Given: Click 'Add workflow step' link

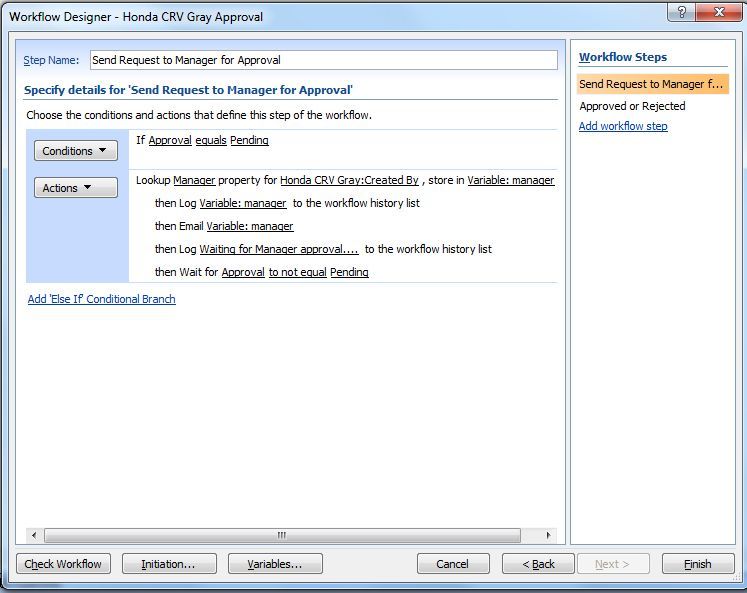Looking at the screenshot, I should click(x=623, y=126).
